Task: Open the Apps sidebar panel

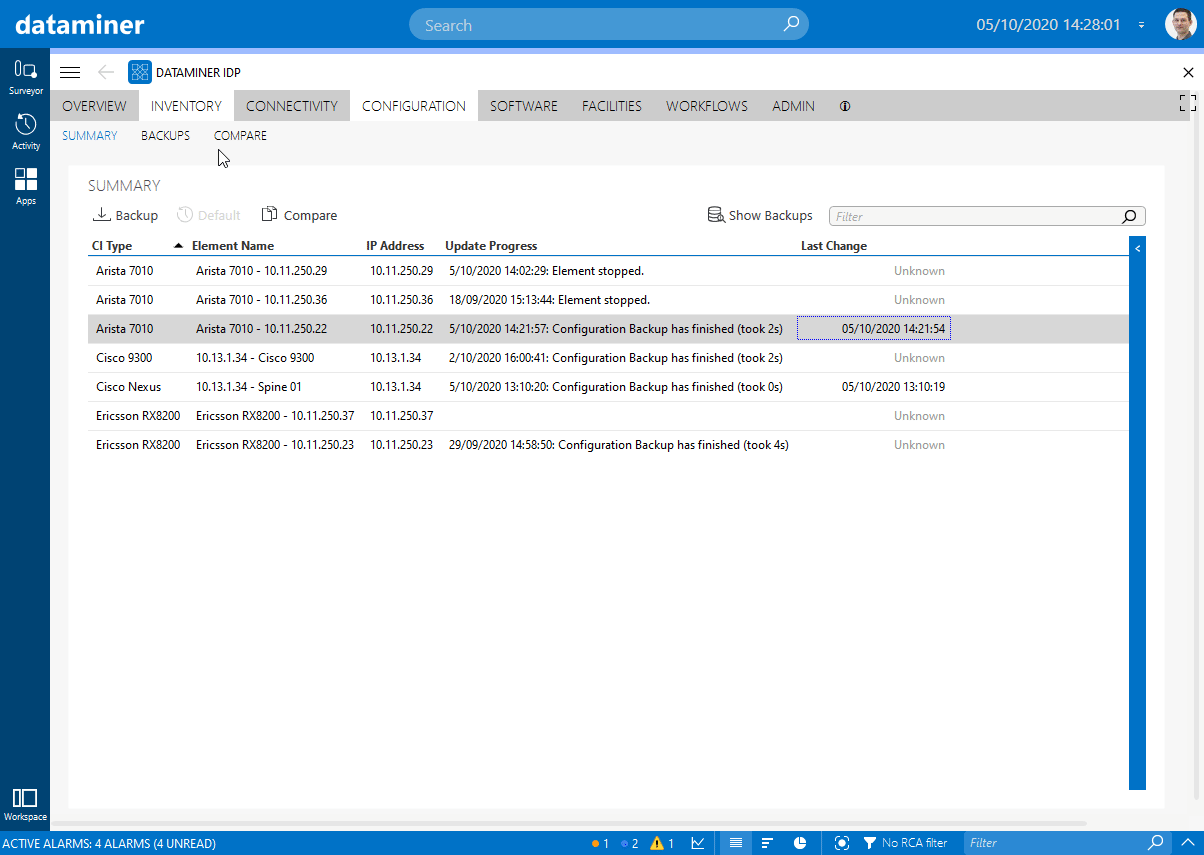Action: pyautogui.click(x=25, y=186)
